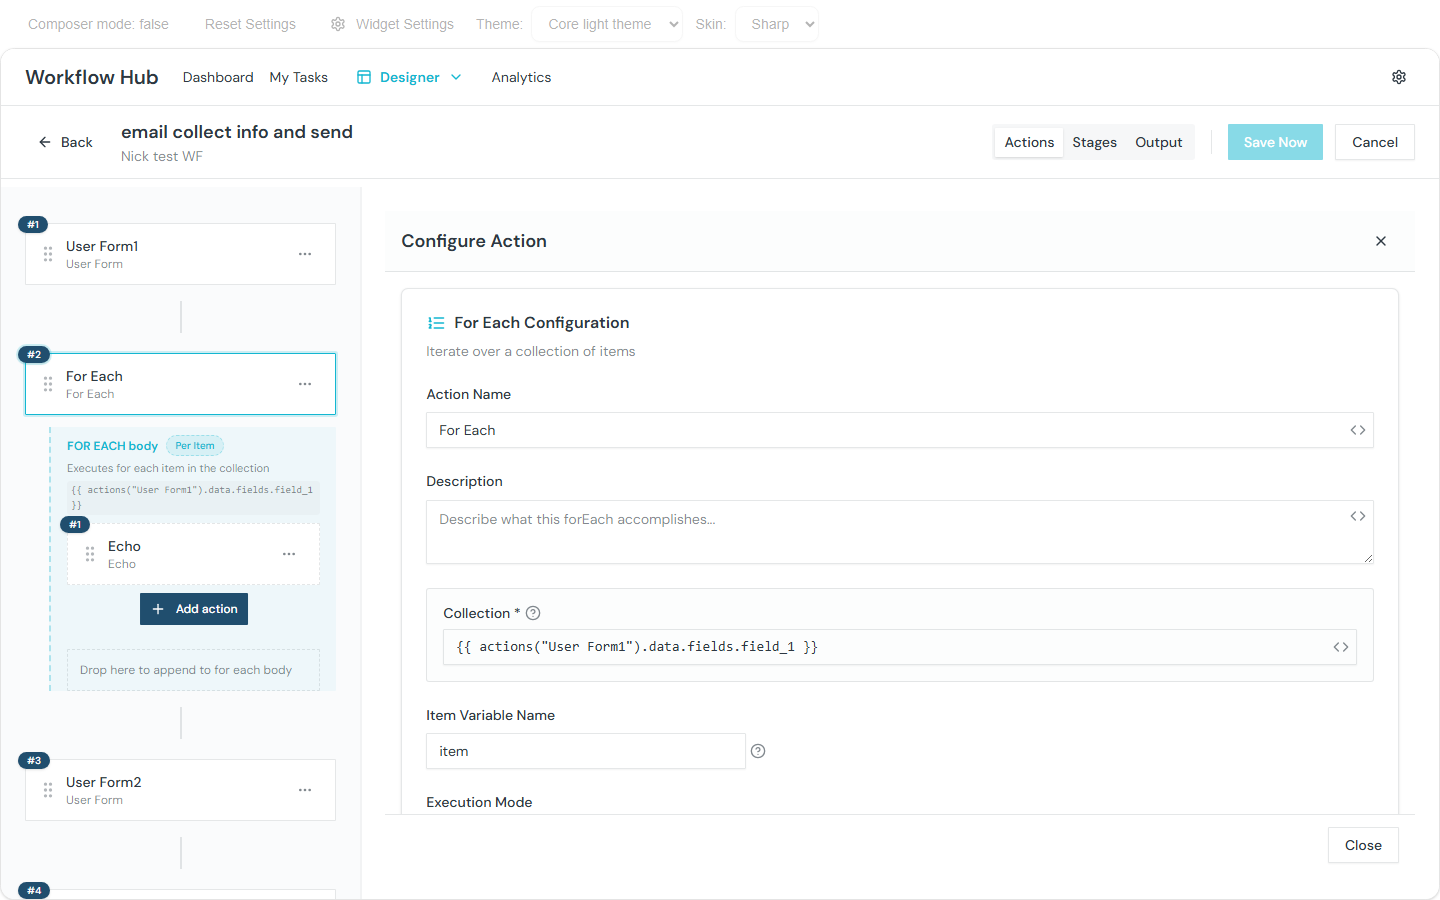Click the Action Name input field
This screenshot has height=900, width=1440.
900,430
